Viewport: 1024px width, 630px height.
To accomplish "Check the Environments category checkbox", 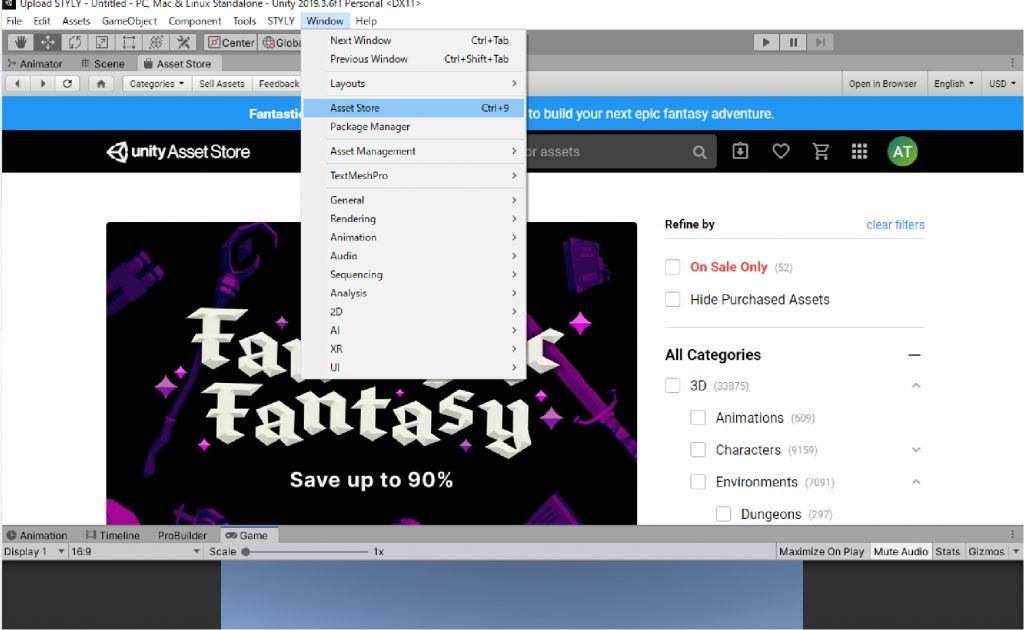I will point(698,482).
